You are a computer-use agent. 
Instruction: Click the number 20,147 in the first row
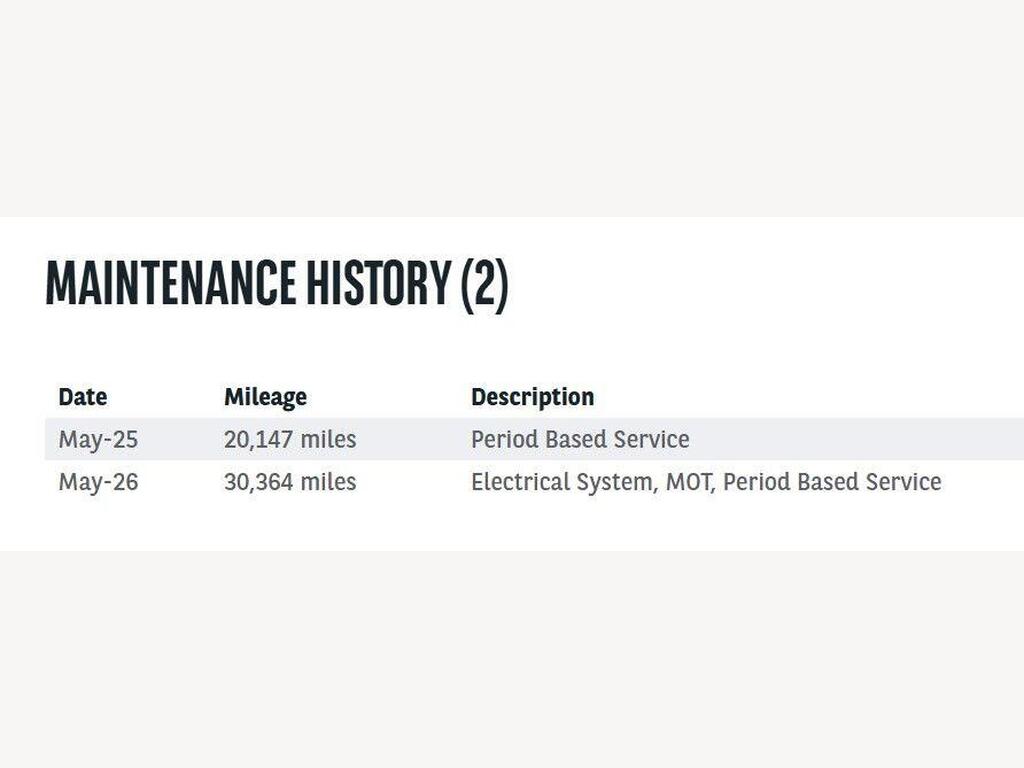[x=258, y=440]
